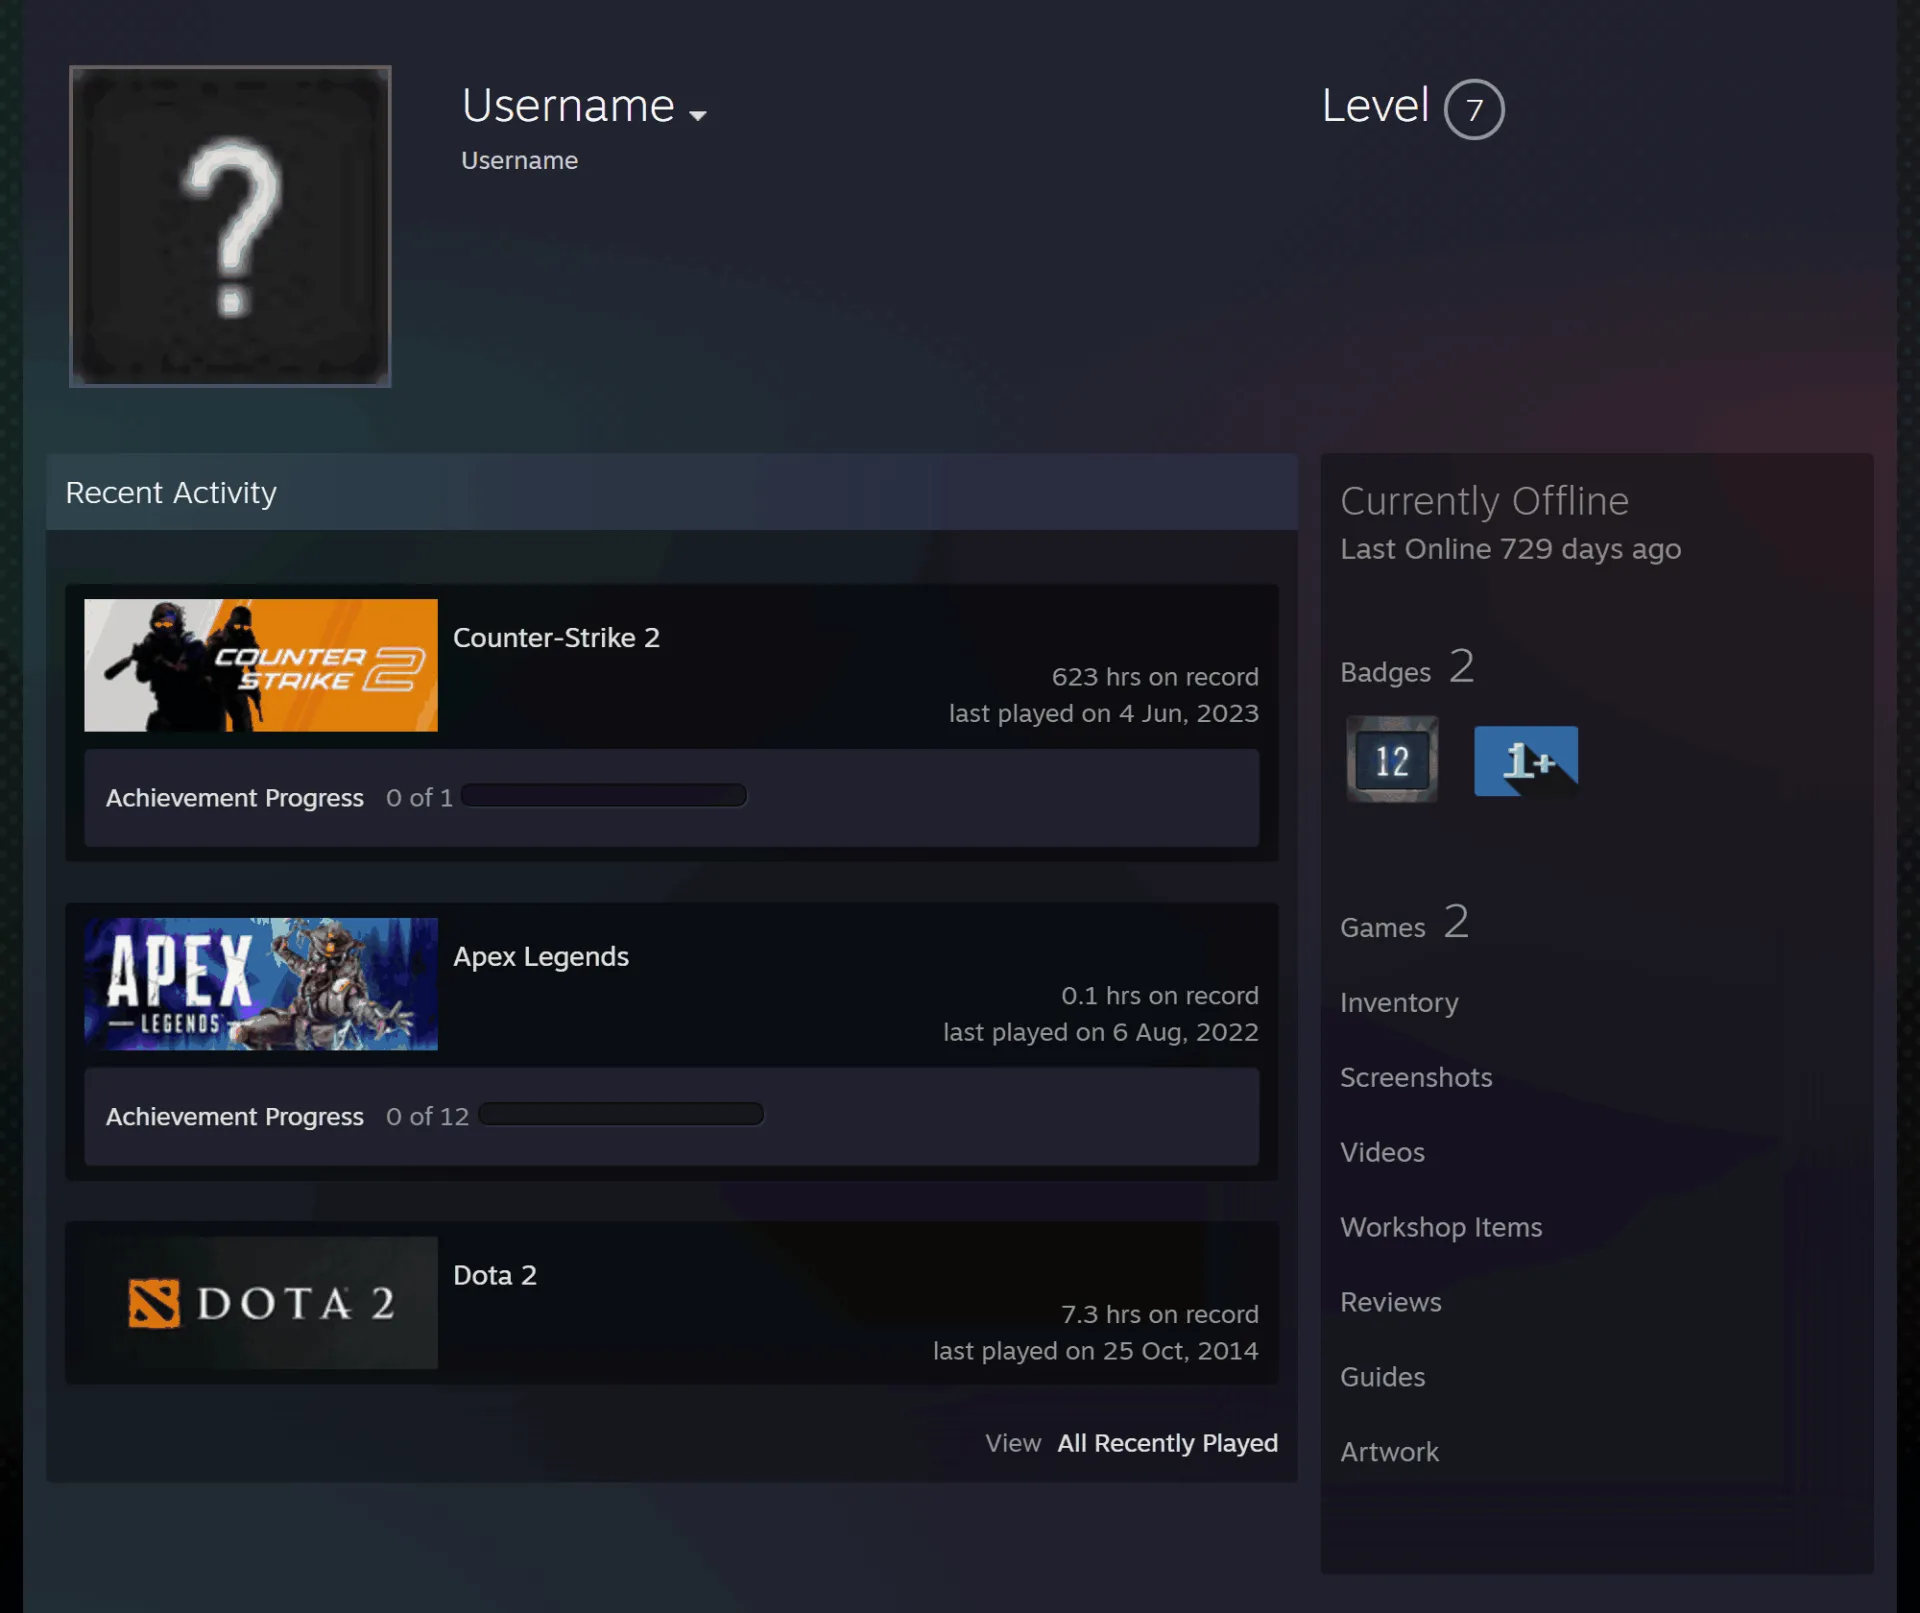Open the Badges section link
Image resolution: width=1920 pixels, height=1613 pixels.
coord(1386,673)
